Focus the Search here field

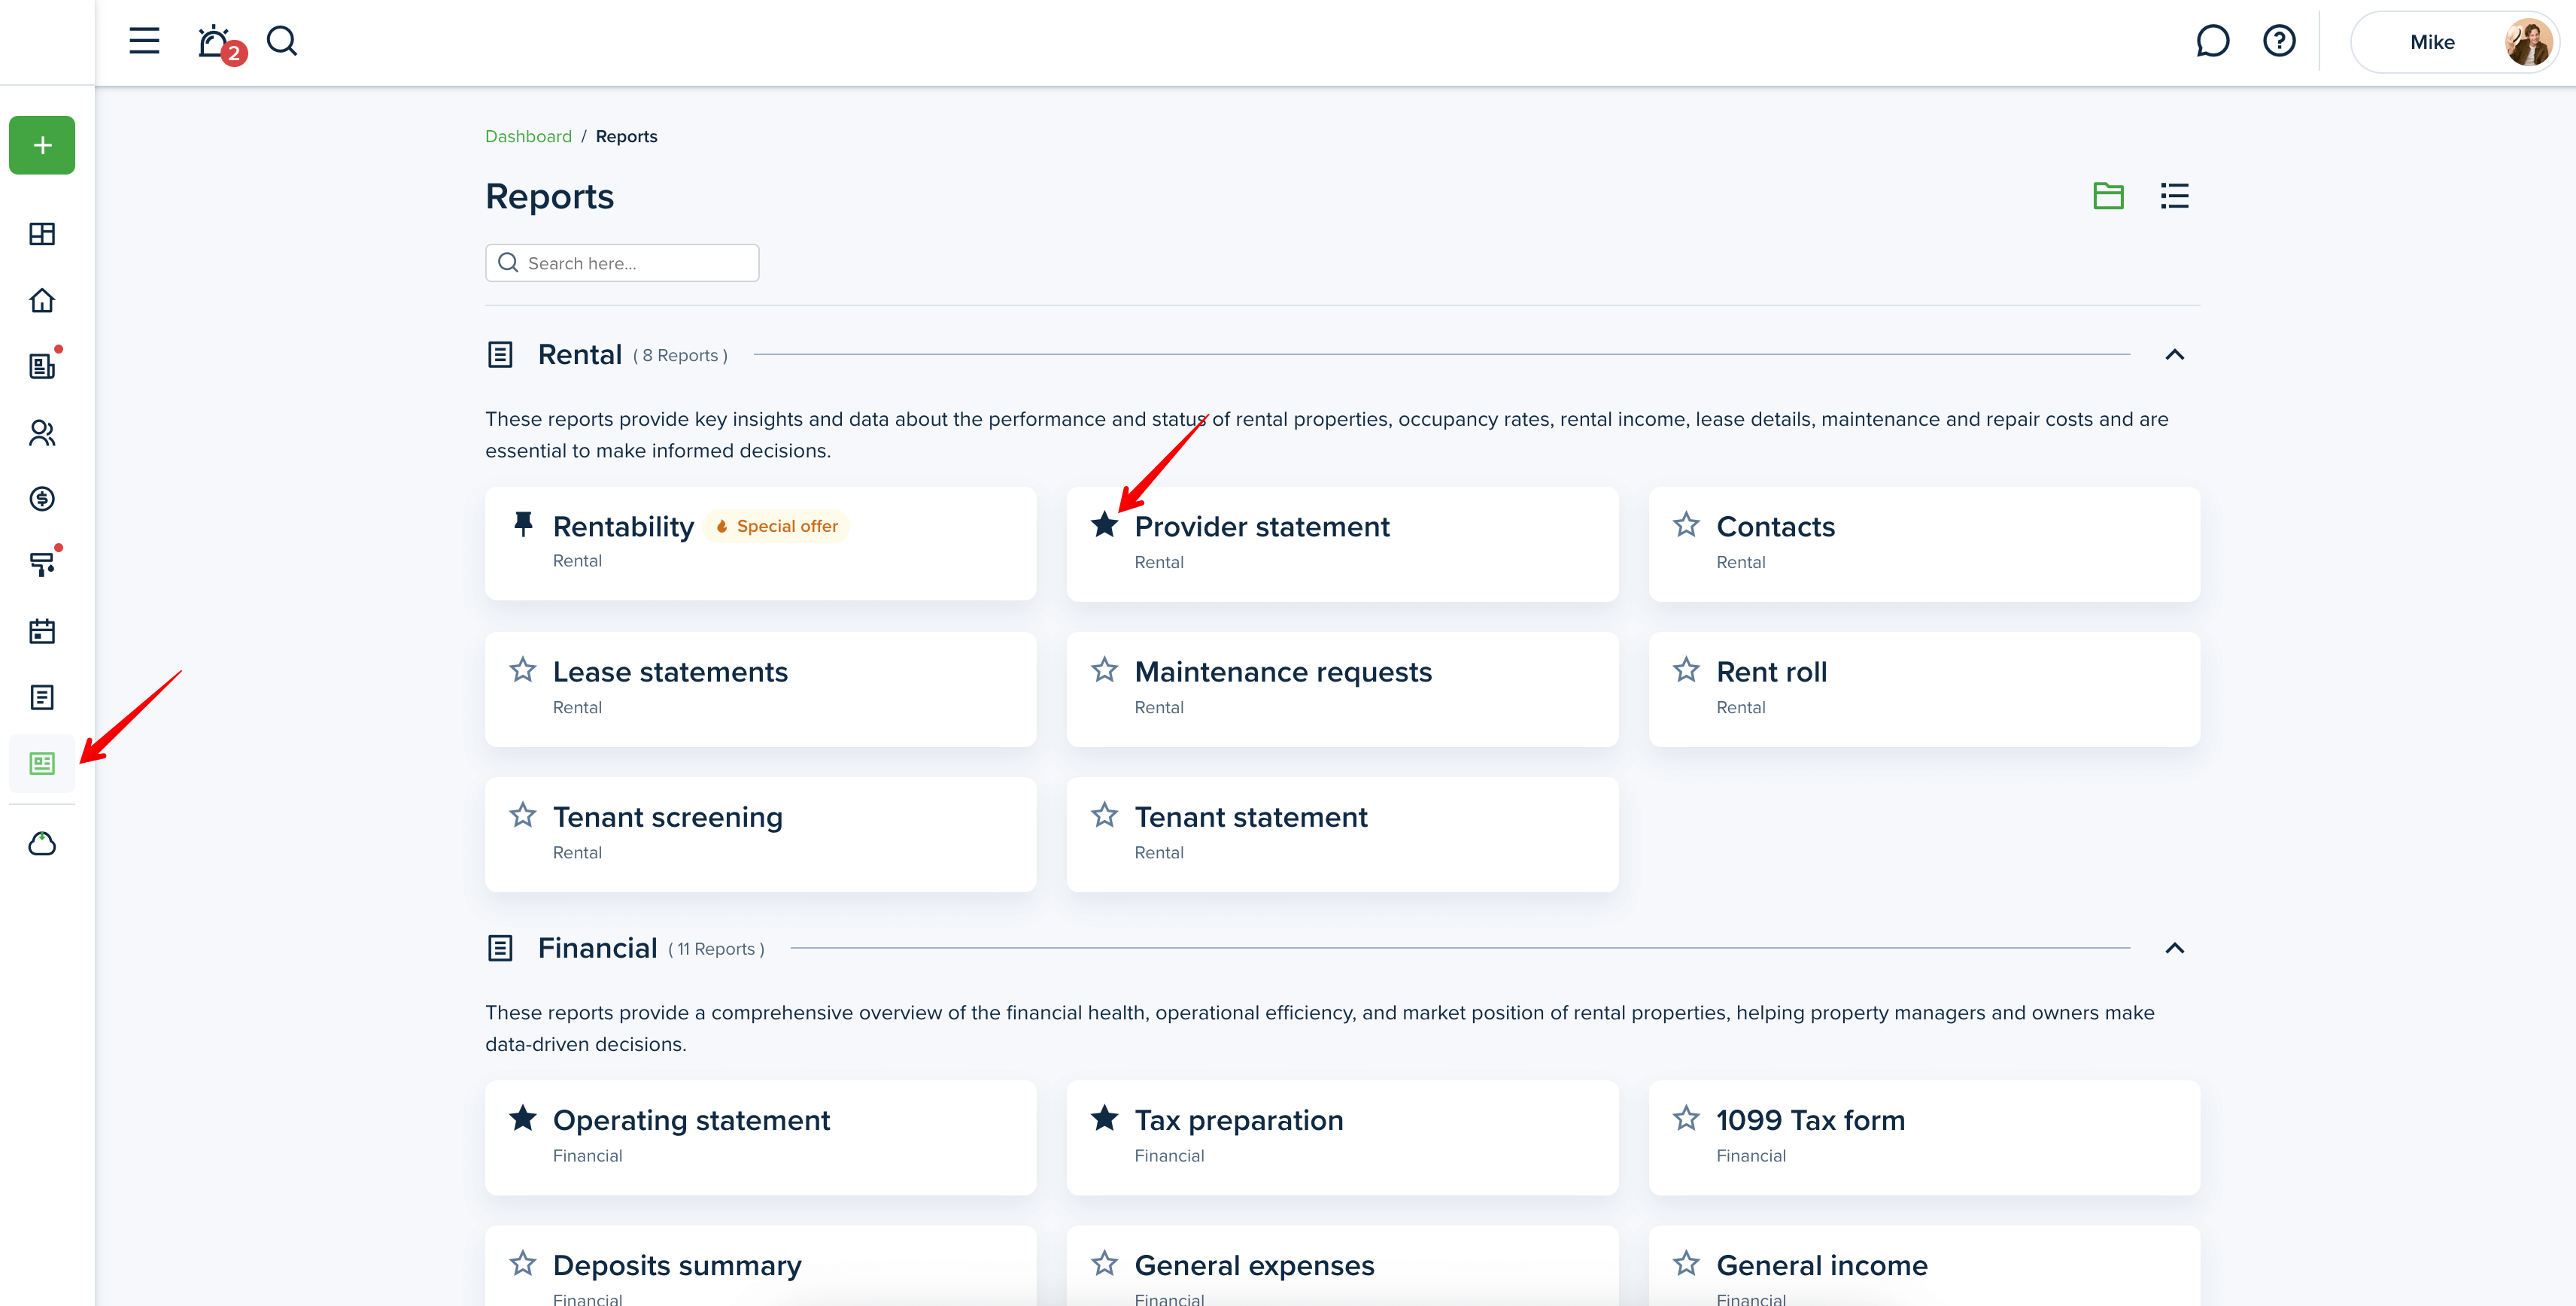[x=622, y=263]
